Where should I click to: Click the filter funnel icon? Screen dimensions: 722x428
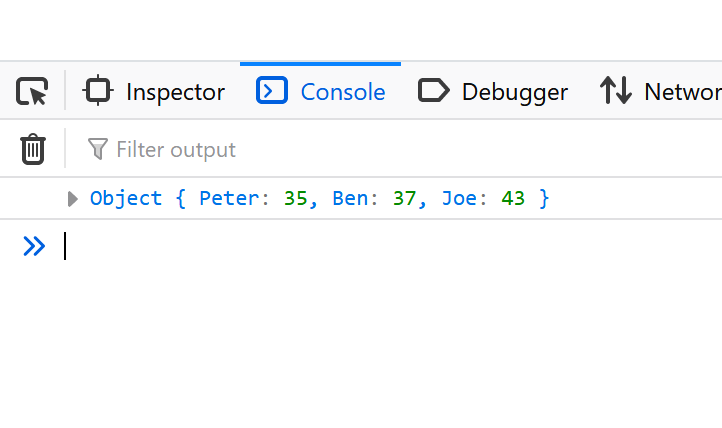click(x=97, y=149)
